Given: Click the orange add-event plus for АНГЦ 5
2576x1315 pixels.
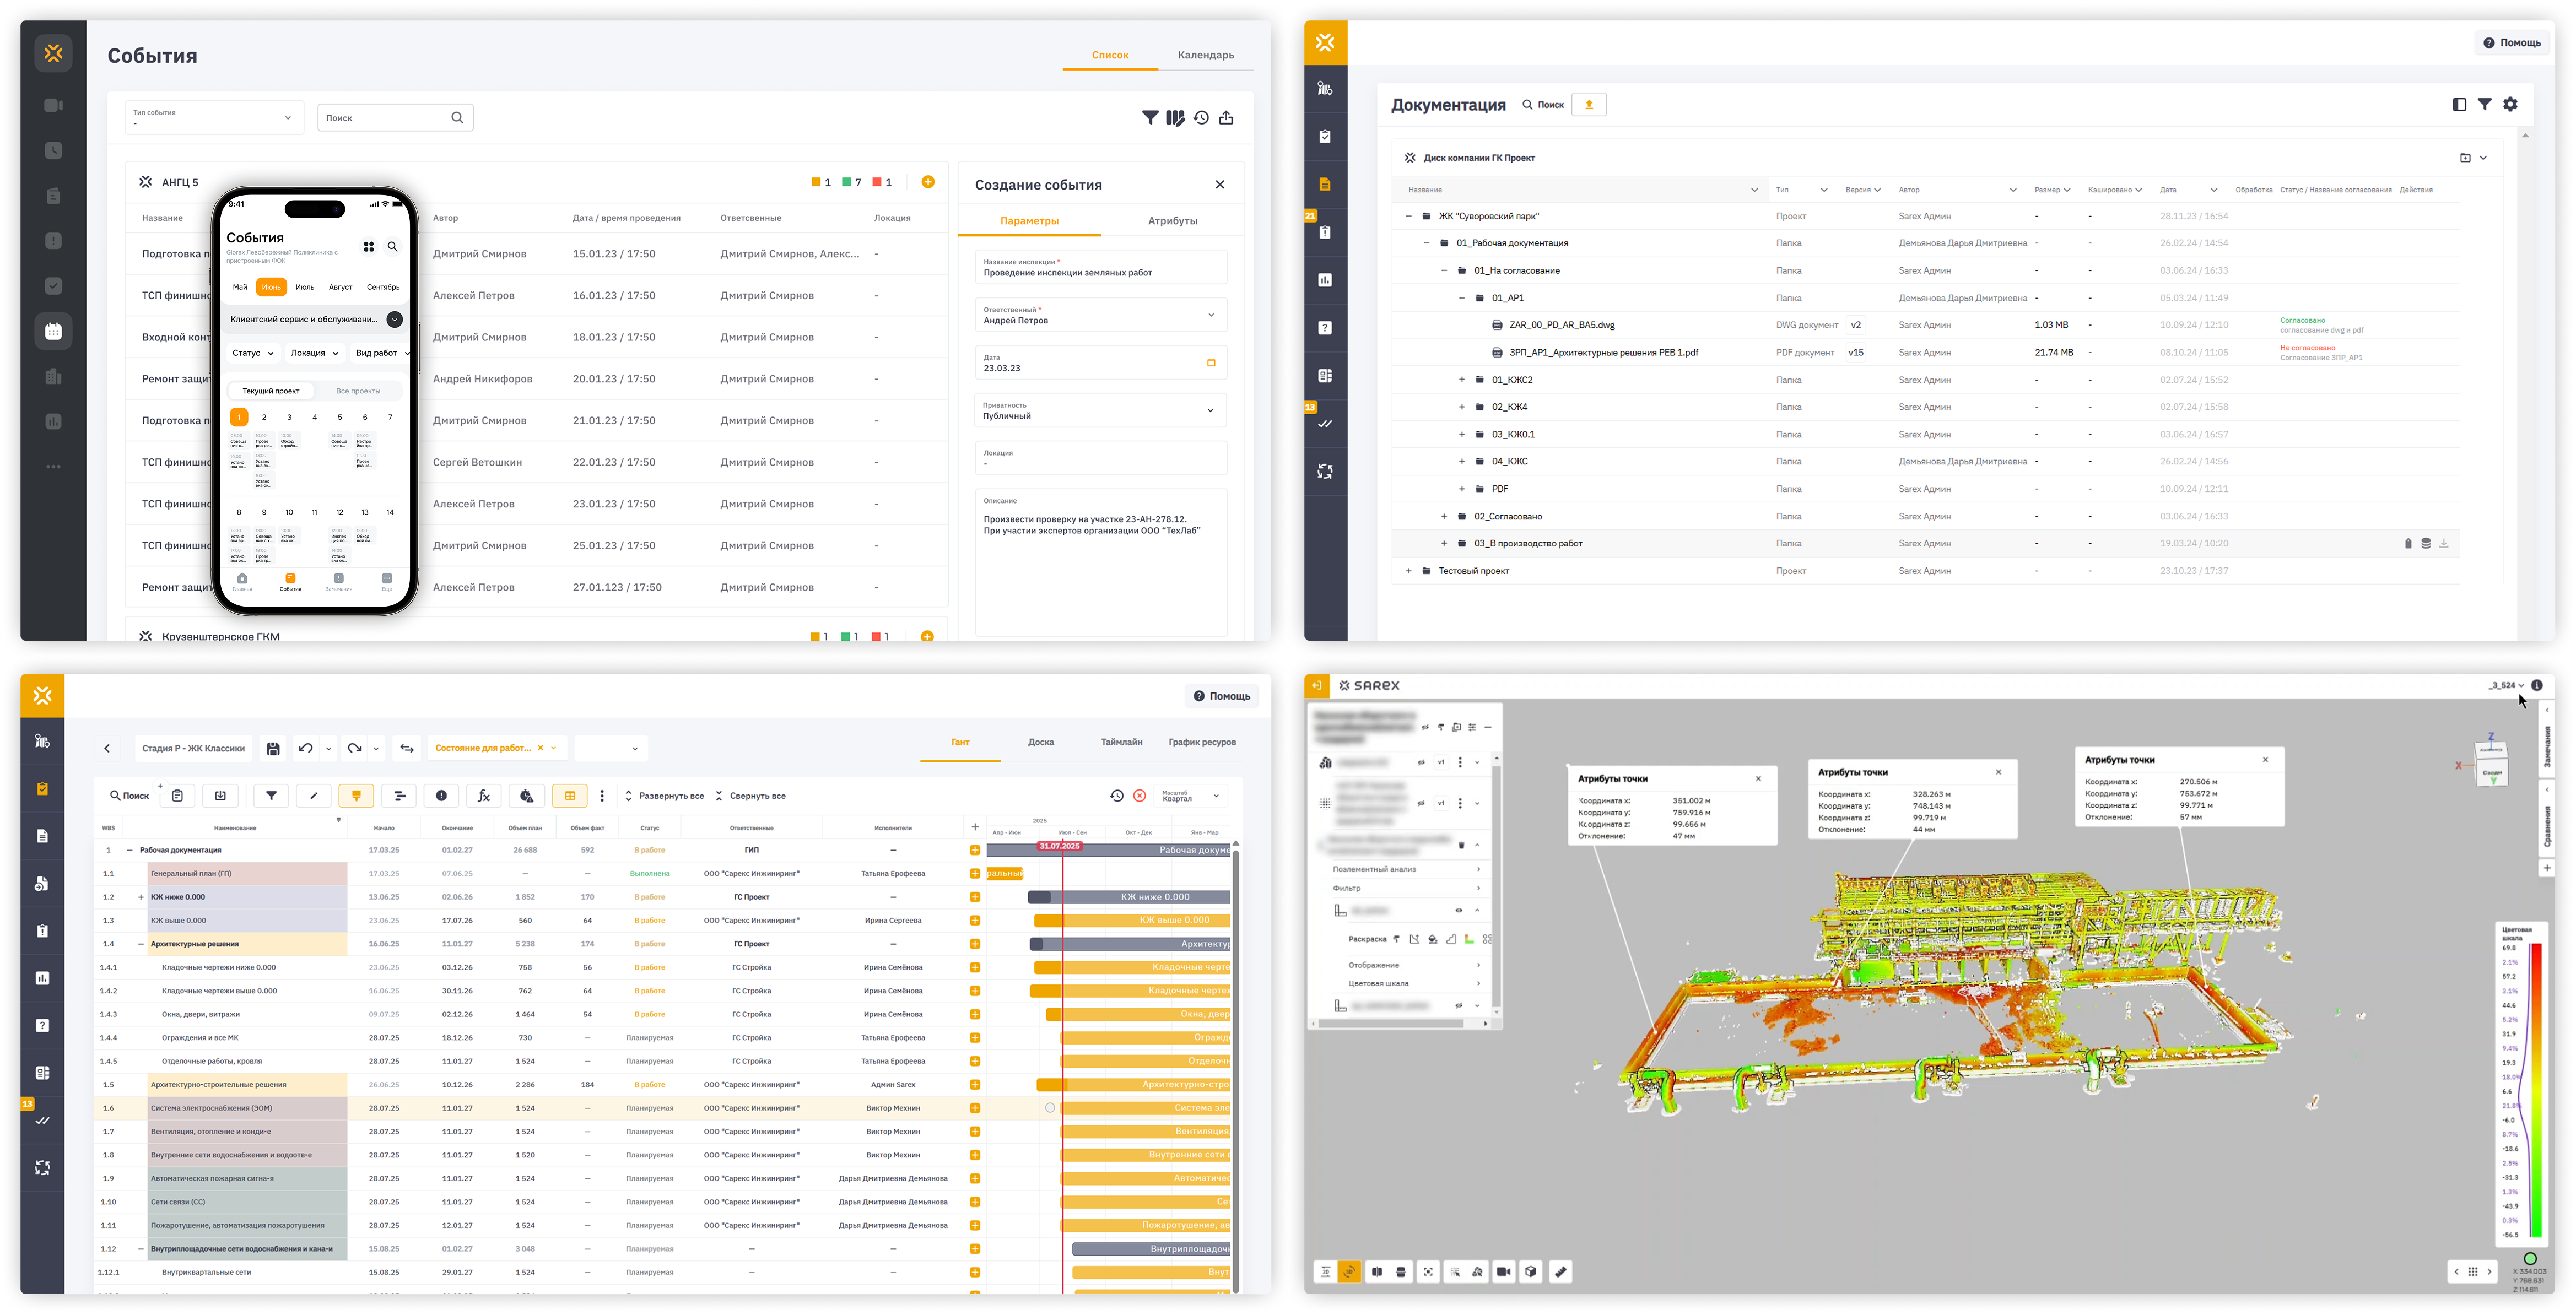Looking at the screenshot, I should click(x=928, y=182).
